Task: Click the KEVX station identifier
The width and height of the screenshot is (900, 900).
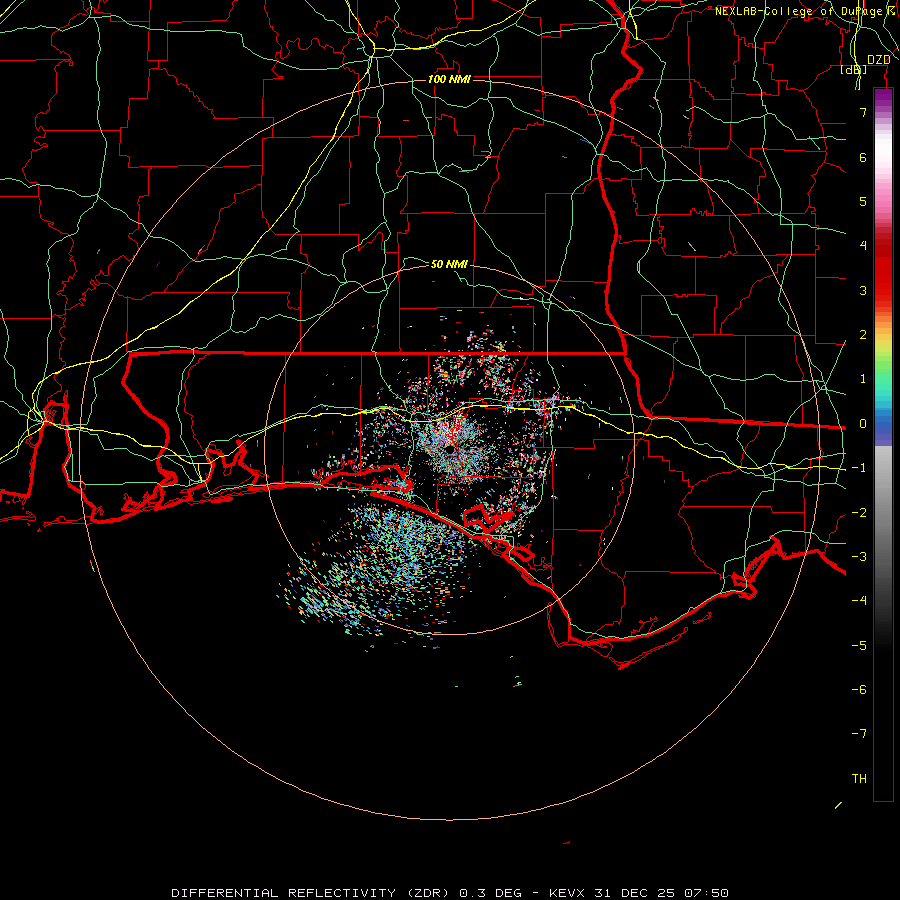Action: click(567, 893)
